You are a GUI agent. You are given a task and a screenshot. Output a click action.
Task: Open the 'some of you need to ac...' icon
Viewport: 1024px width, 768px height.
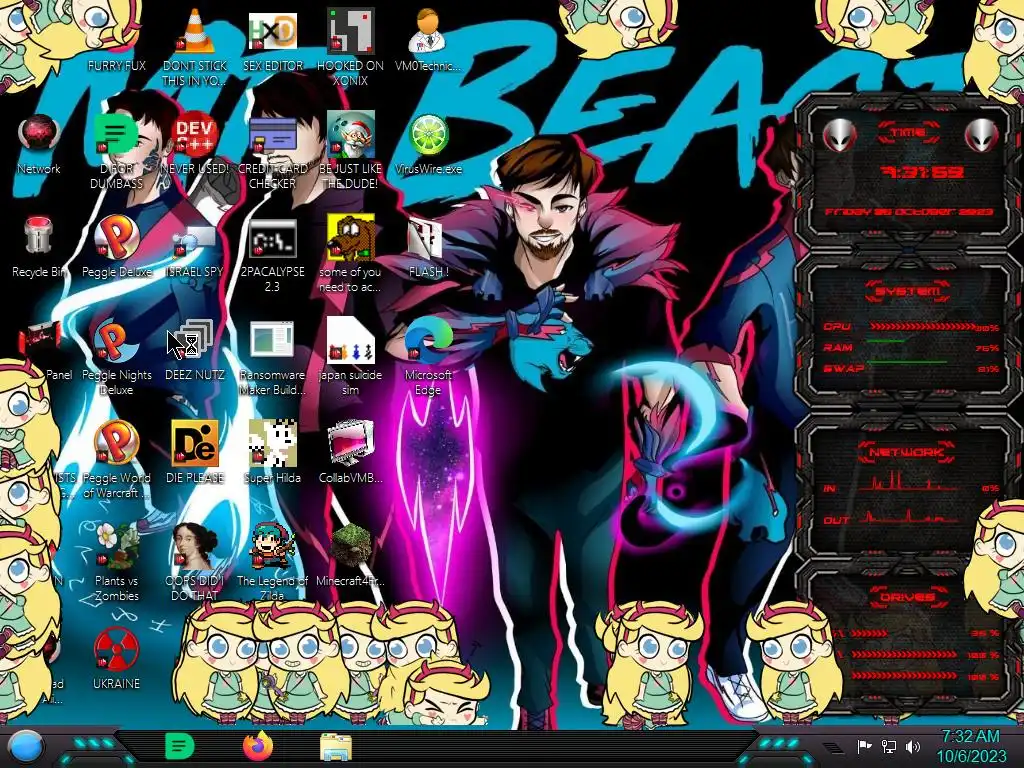pyautogui.click(x=351, y=238)
